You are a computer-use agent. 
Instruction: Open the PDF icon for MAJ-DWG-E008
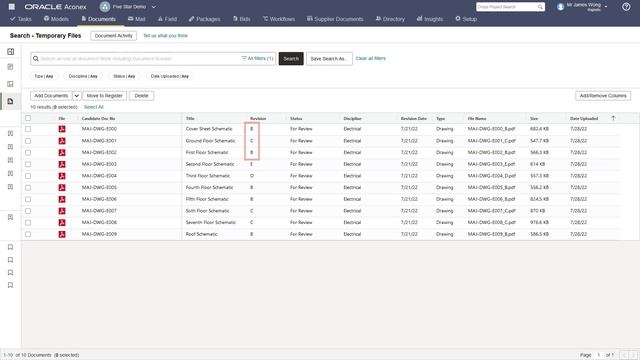click(x=62, y=222)
